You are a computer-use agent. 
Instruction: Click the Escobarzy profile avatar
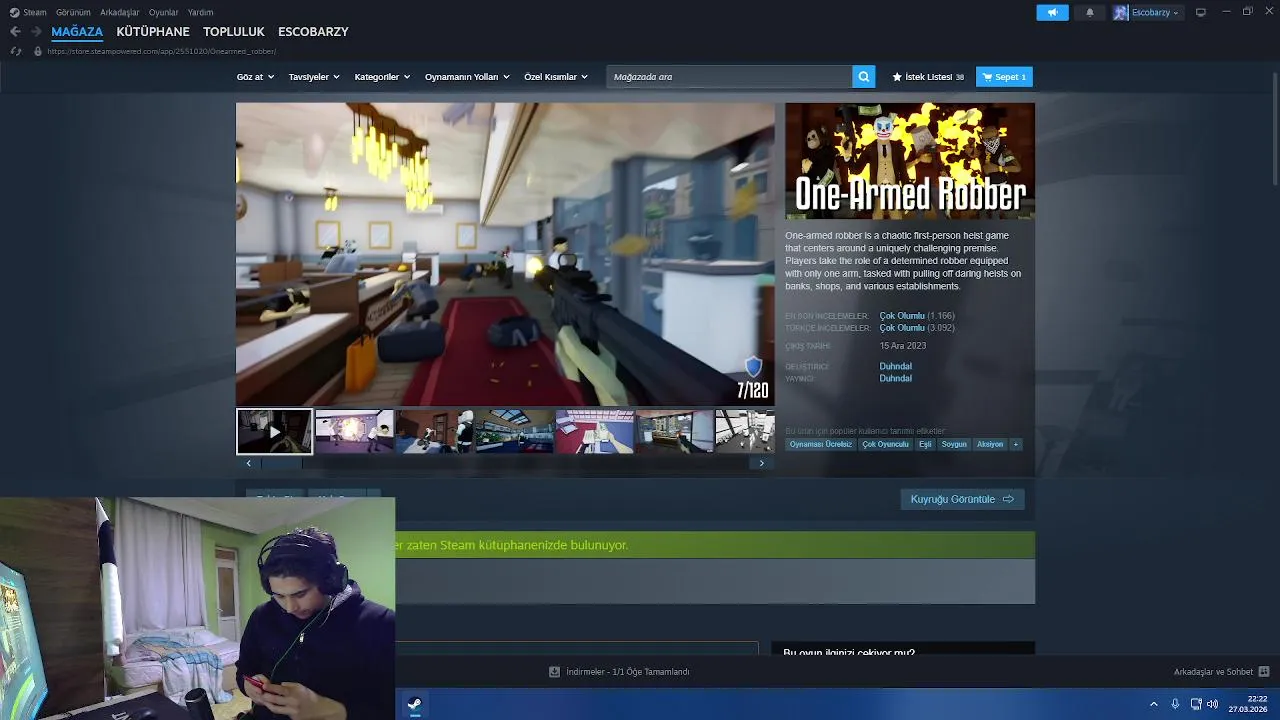1121,12
